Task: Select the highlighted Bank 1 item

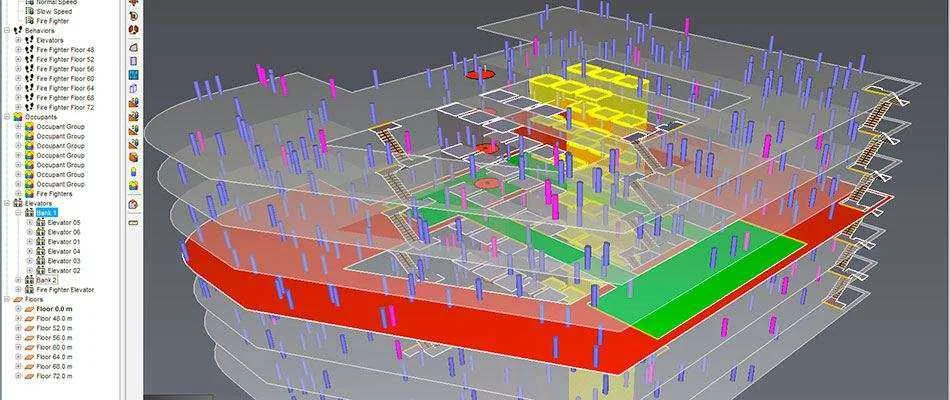Action: (x=47, y=213)
